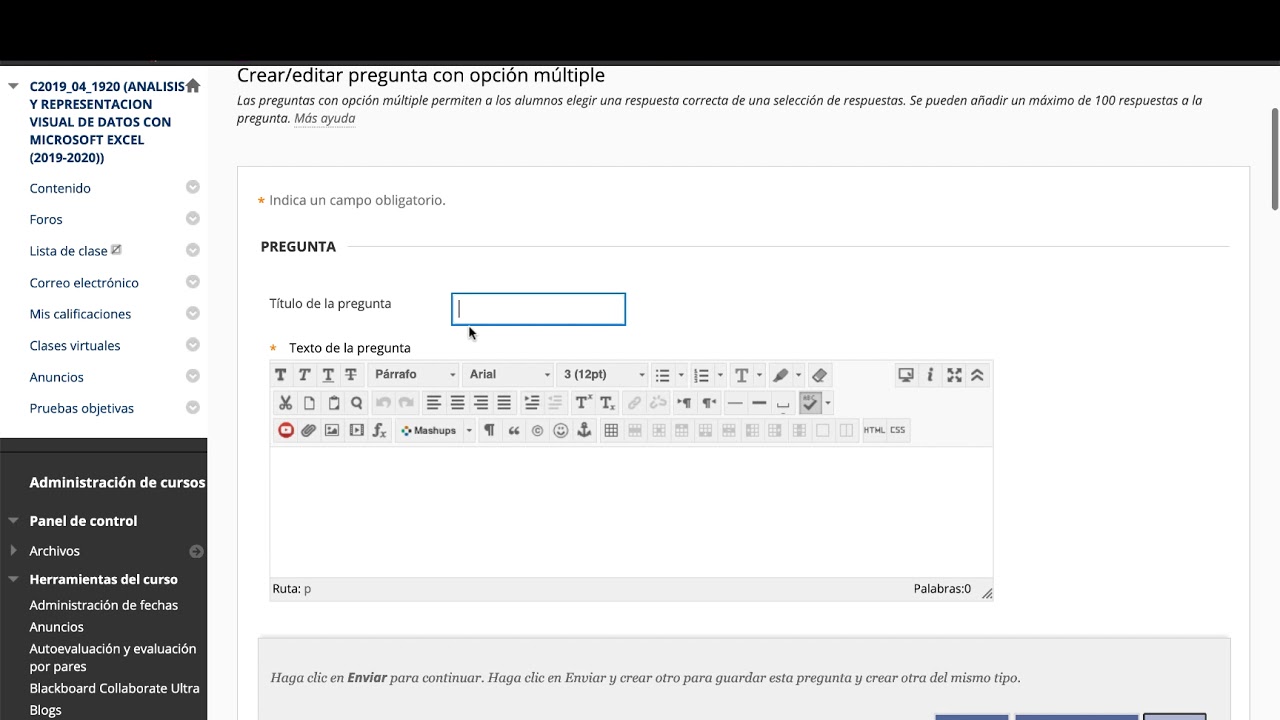Image resolution: width=1280 pixels, height=720 pixels.
Task: Open find/search magnifier tool in editor
Action: (357, 403)
